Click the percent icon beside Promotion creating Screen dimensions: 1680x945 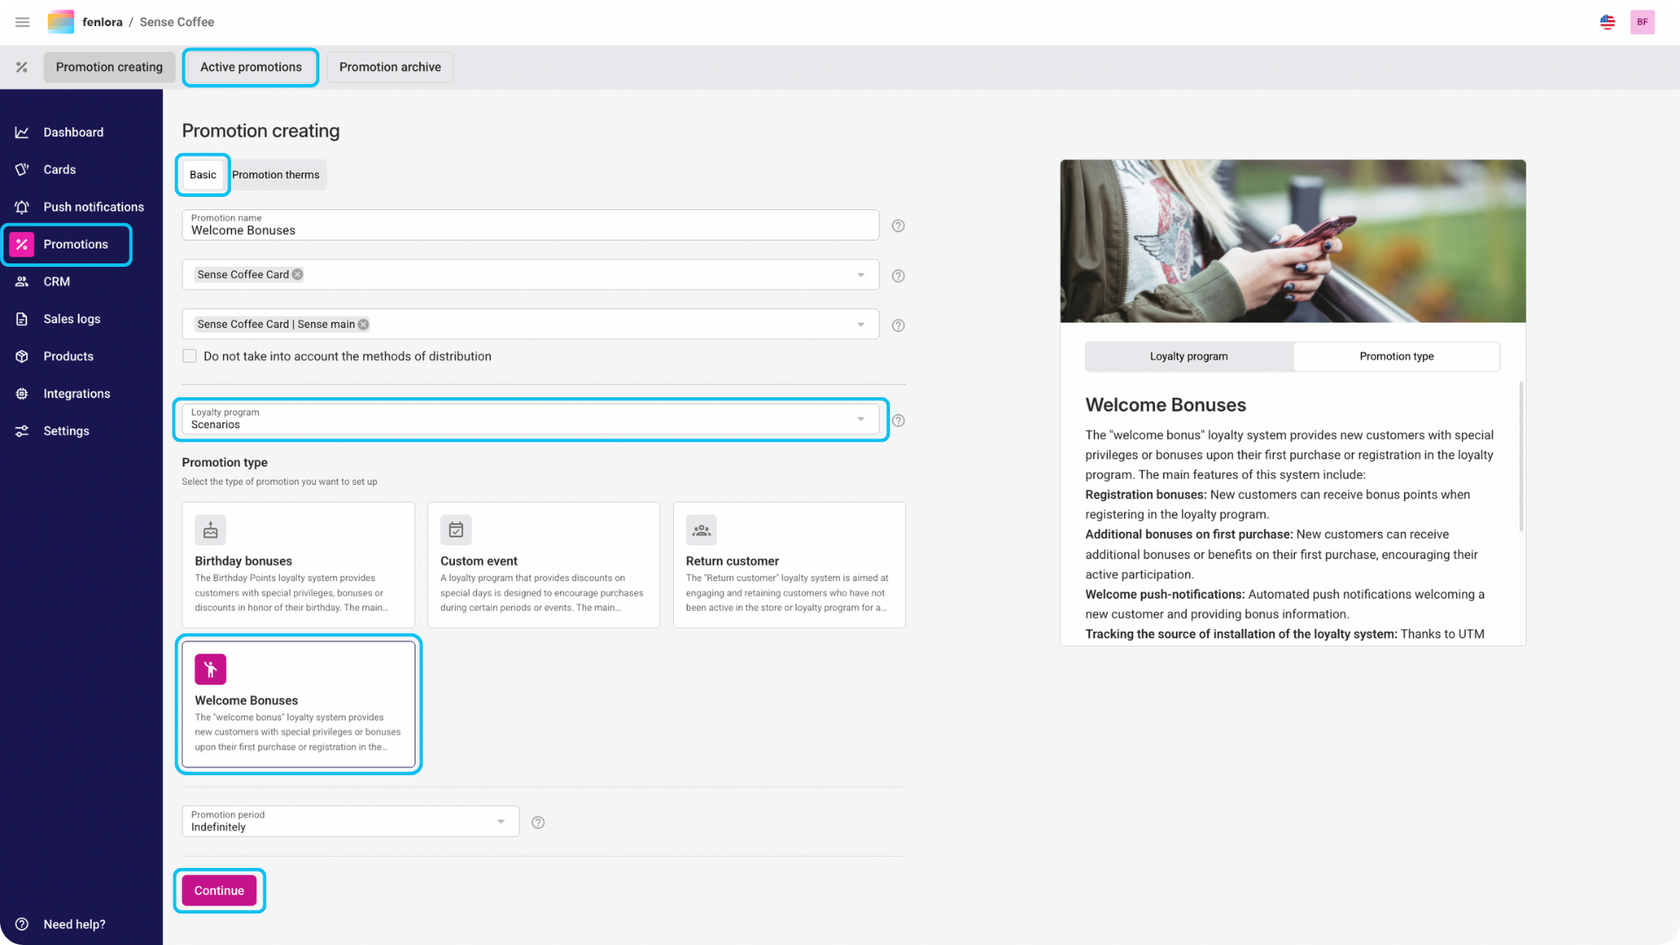(22, 67)
